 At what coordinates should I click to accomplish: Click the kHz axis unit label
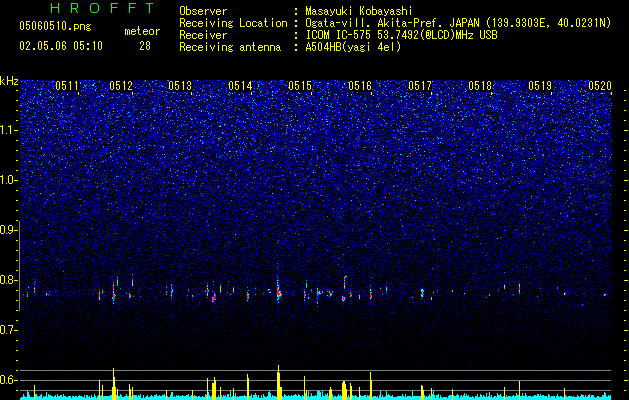pos(9,81)
